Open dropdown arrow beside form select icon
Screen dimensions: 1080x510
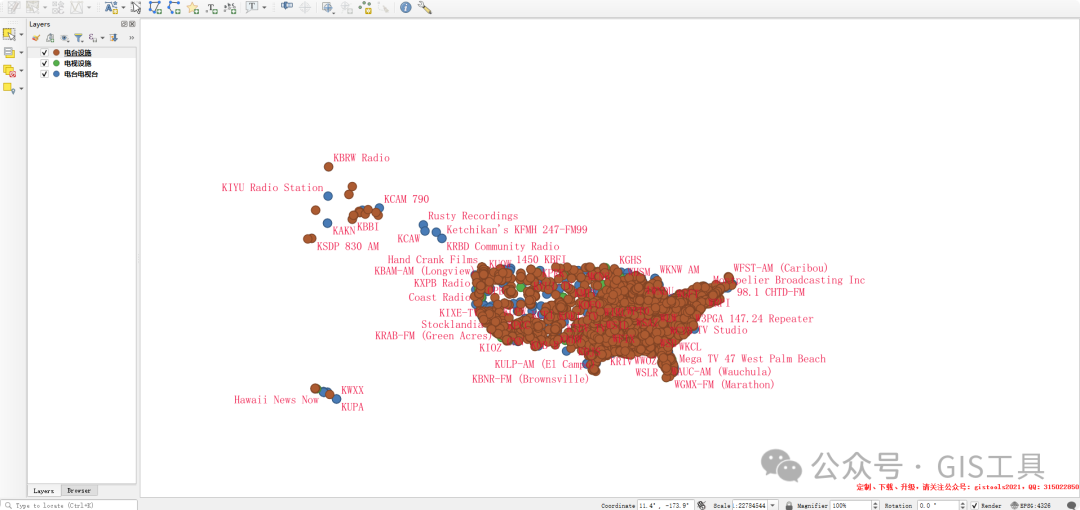21,52
